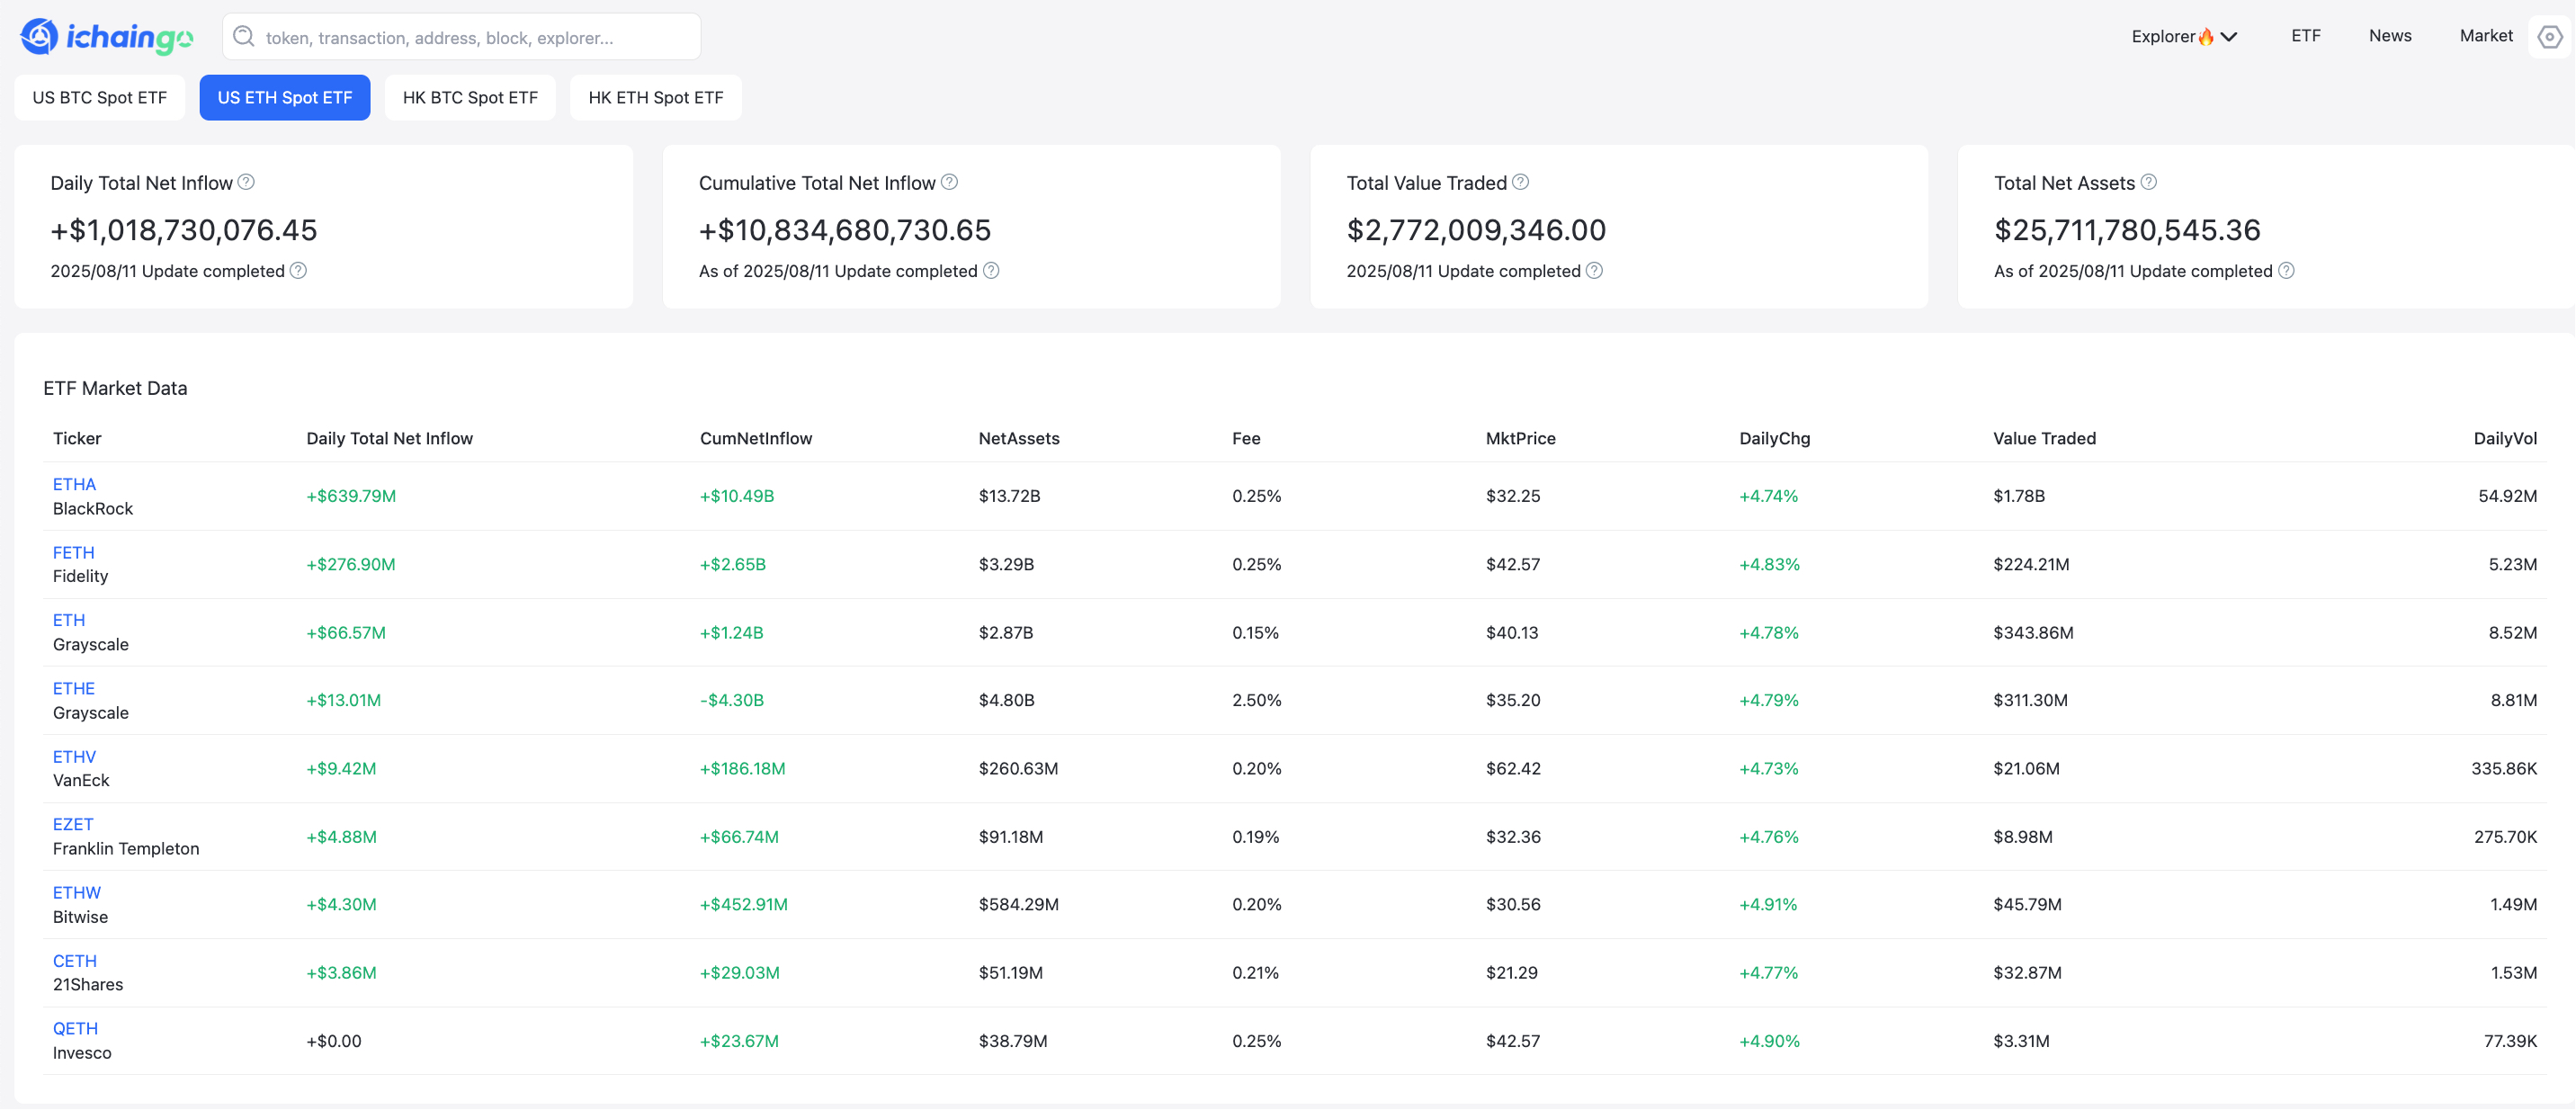Image resolution: width=2576 pixels, height=1110 pixels.
Task: Select the US ETH Spot ETF tab
Action: point(285,98)
